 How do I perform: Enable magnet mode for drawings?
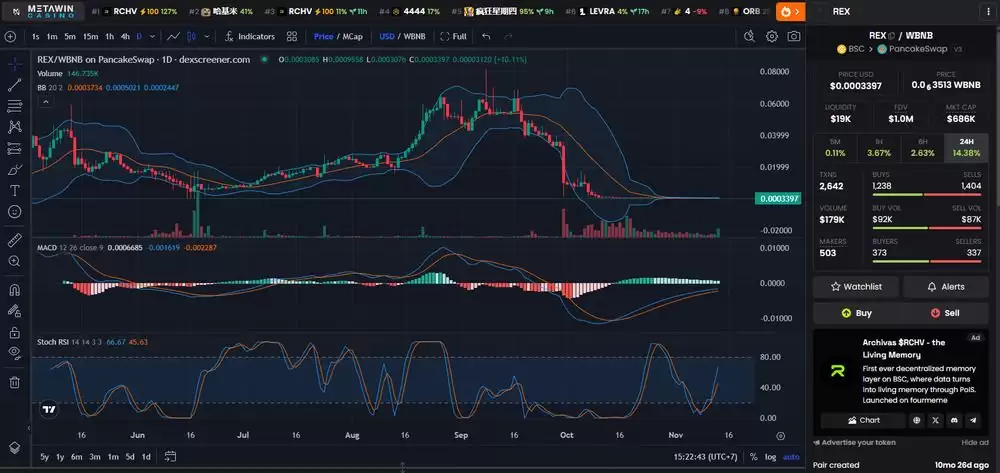(x=15, y=290)
